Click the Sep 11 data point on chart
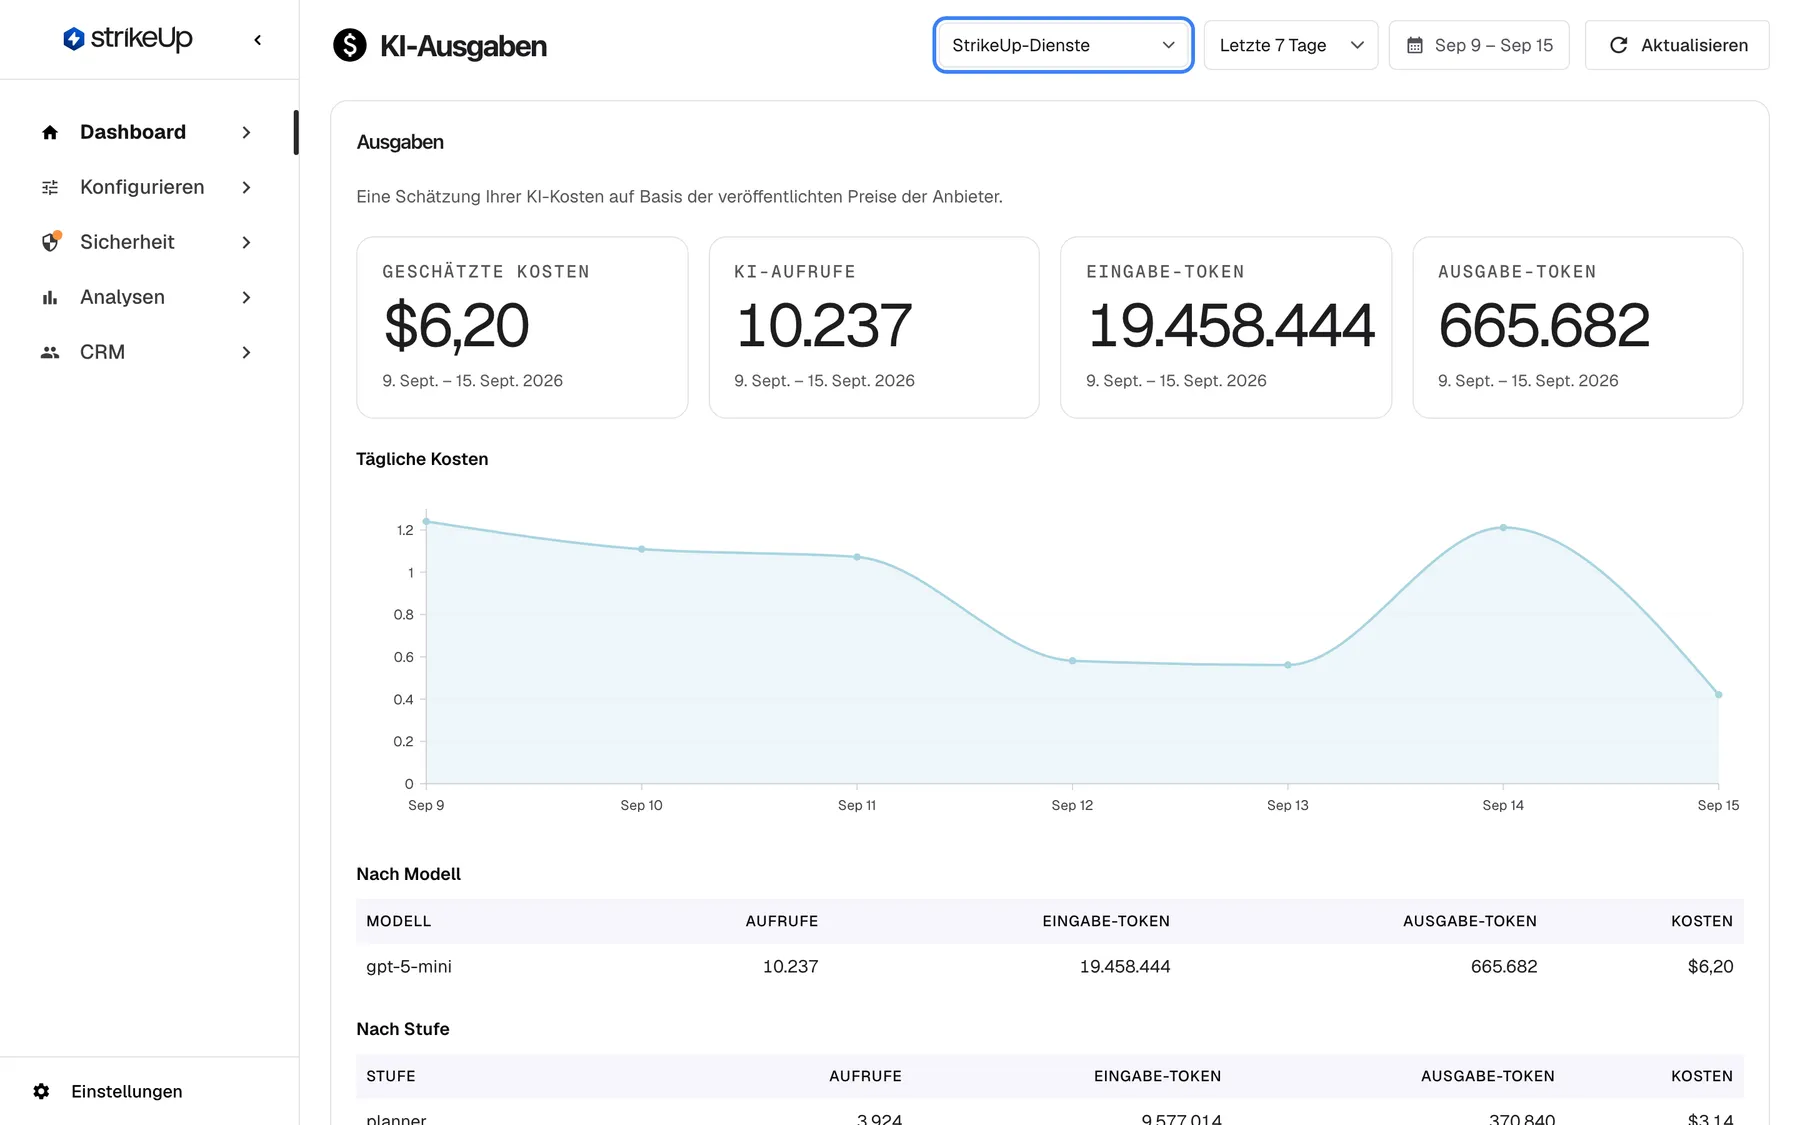 (x=857, y=557)
